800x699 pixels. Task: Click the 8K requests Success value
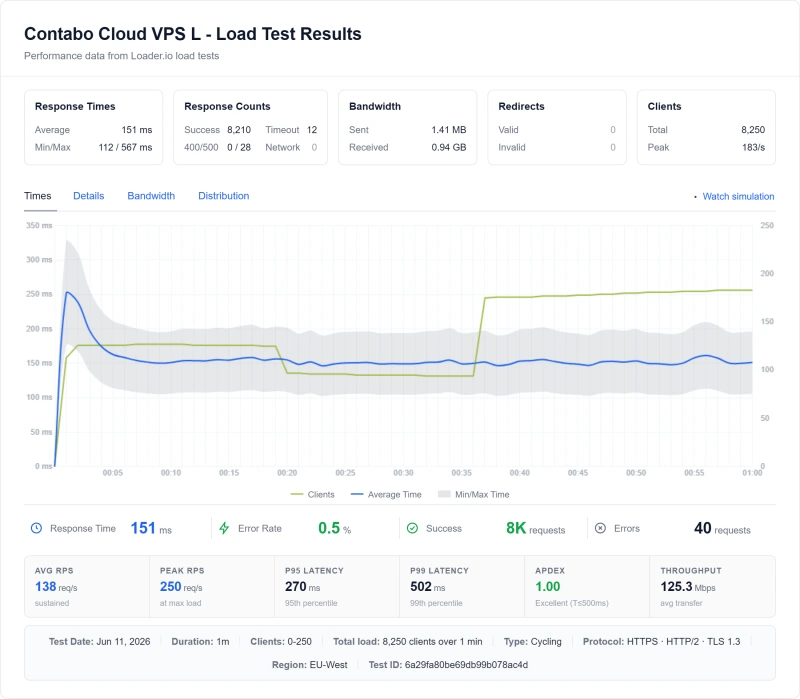click(535, 528)
